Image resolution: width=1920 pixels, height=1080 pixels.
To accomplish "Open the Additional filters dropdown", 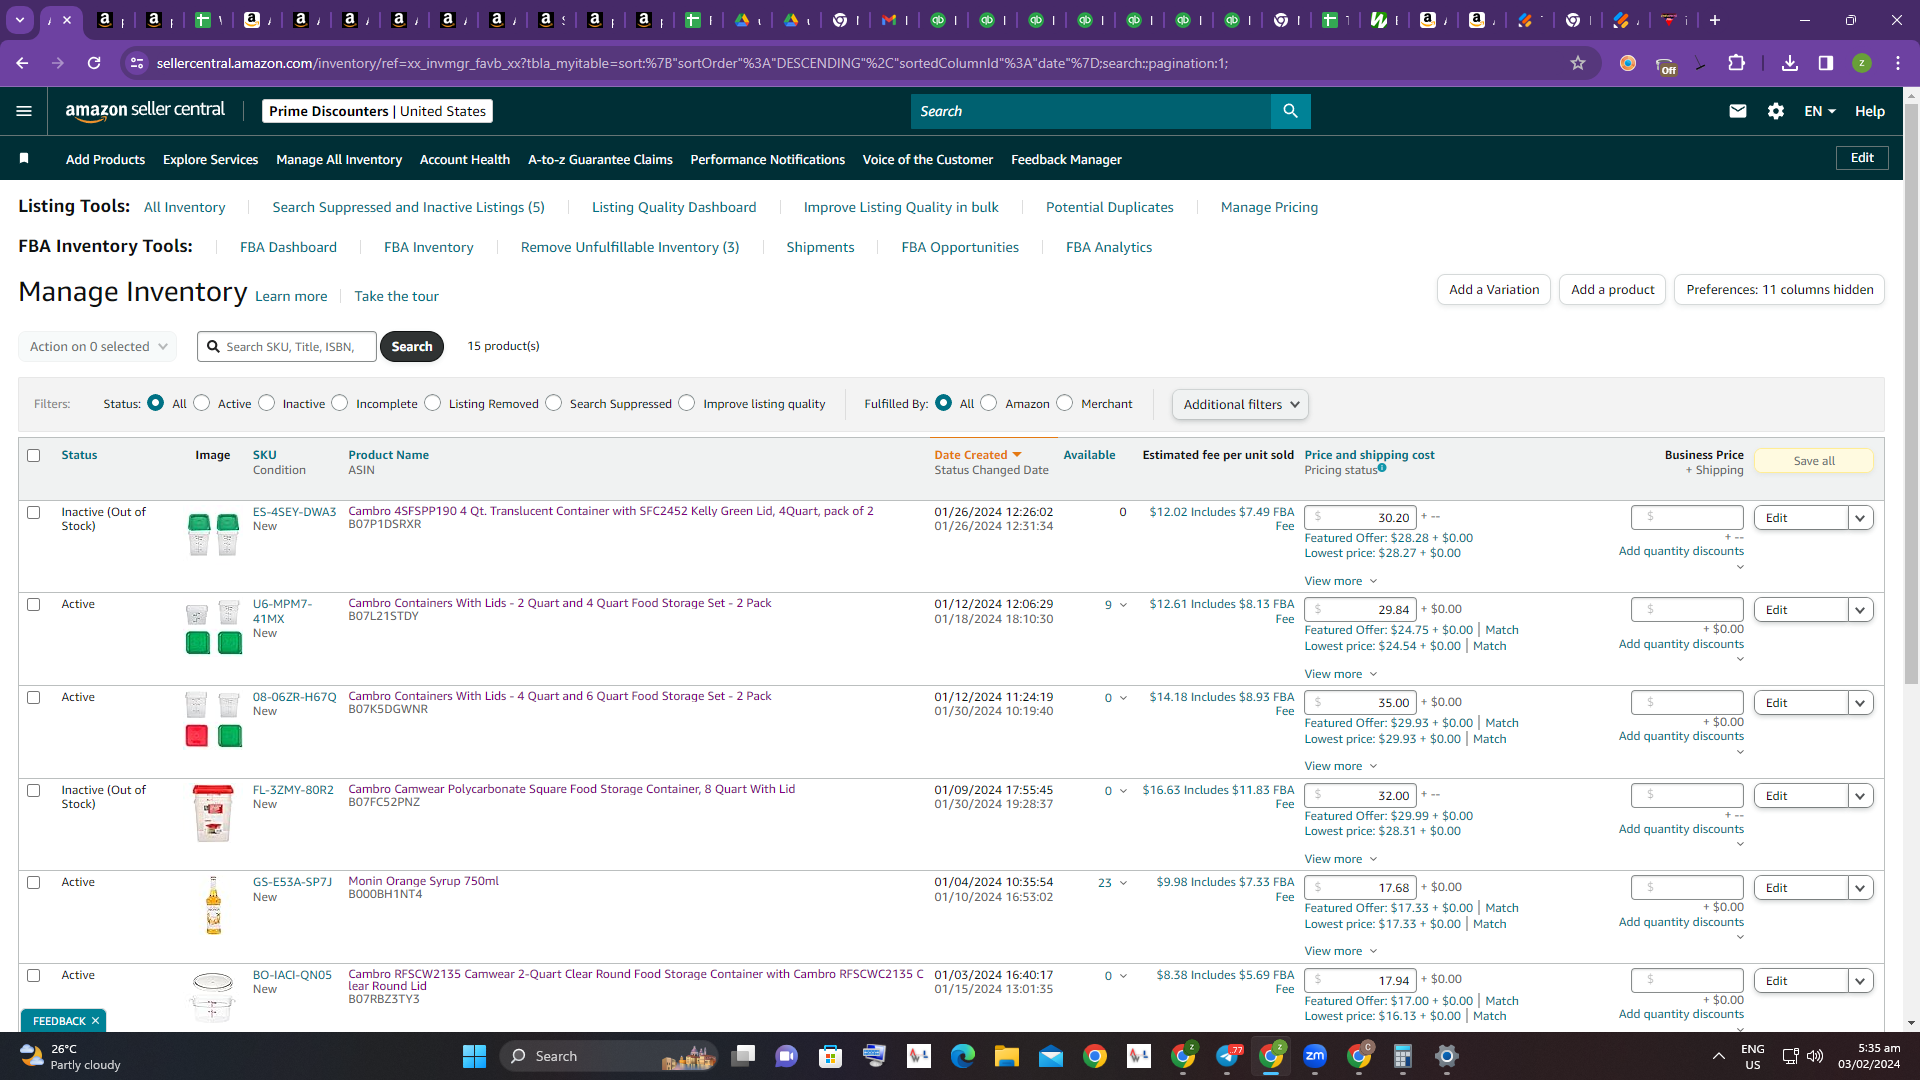I will pyautogui.click(x=1240, y=404).
